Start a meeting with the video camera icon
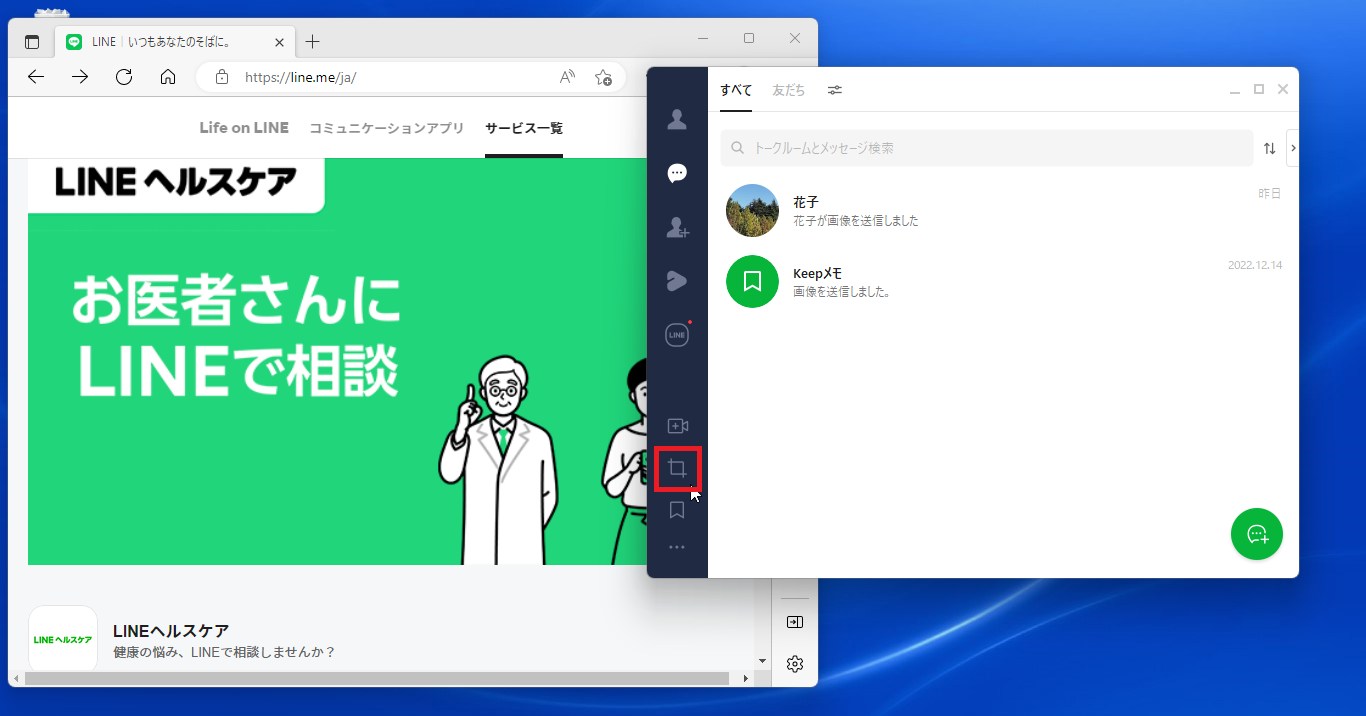The height and width of the screenshot is (716, 1366). pyautogui.click(x=677, y=424)
